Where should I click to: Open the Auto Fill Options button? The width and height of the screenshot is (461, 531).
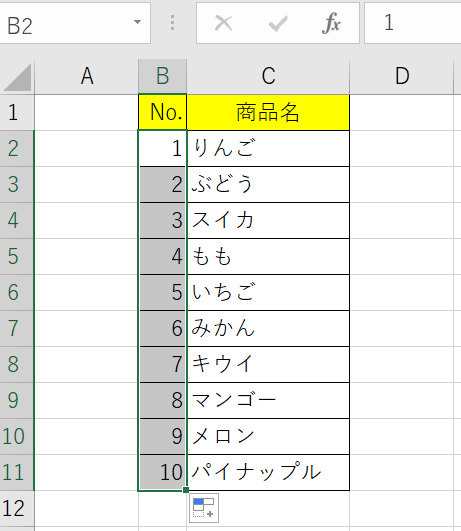point(204,508)
